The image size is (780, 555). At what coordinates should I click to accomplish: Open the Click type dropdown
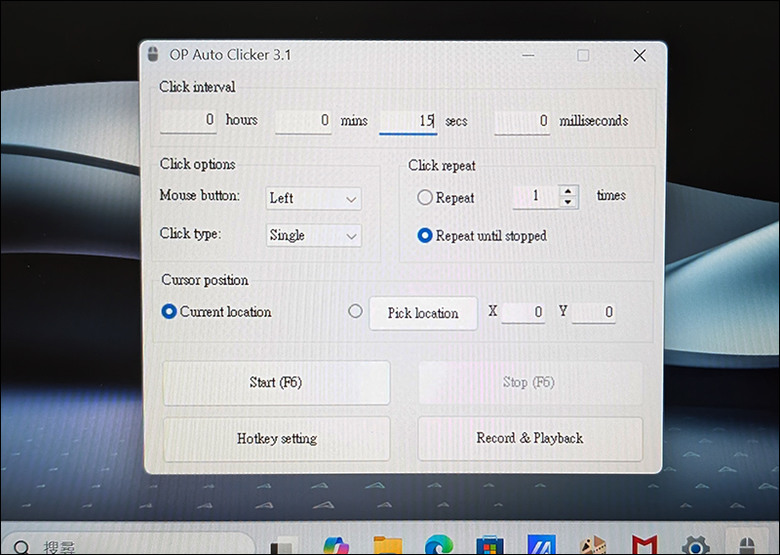click(313, 235)
